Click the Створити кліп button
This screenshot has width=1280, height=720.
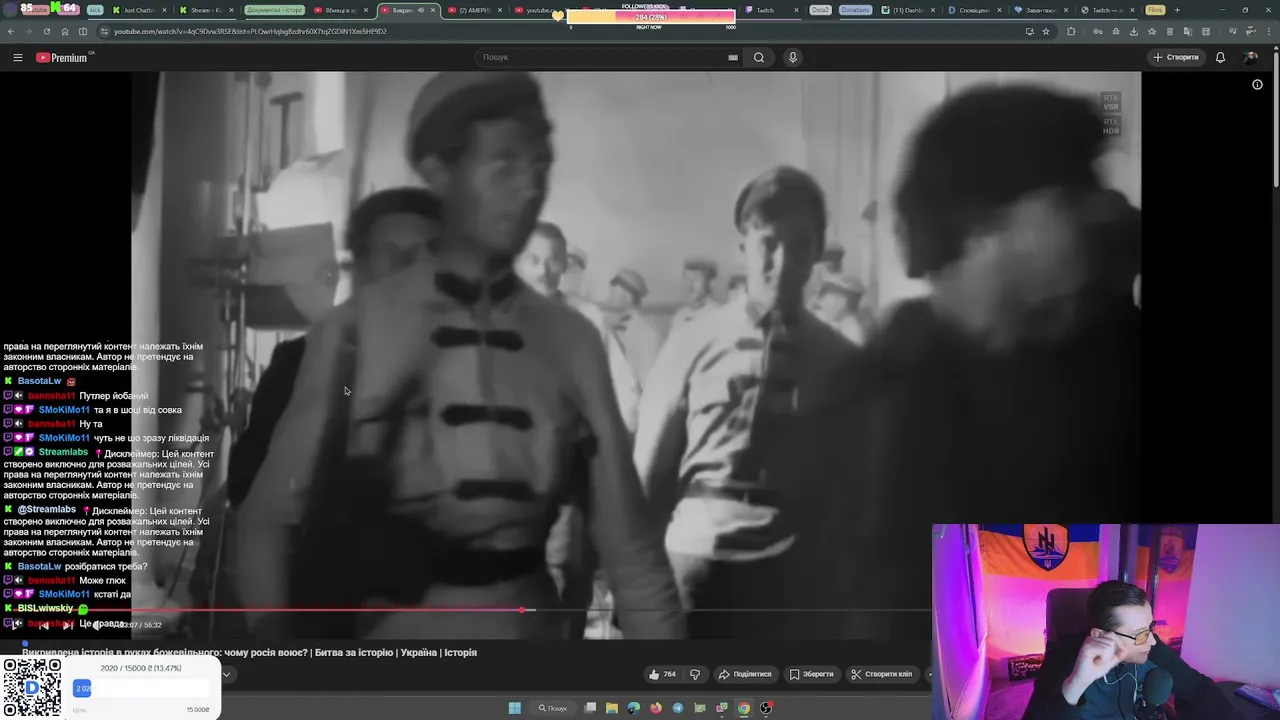coord(881,674)
